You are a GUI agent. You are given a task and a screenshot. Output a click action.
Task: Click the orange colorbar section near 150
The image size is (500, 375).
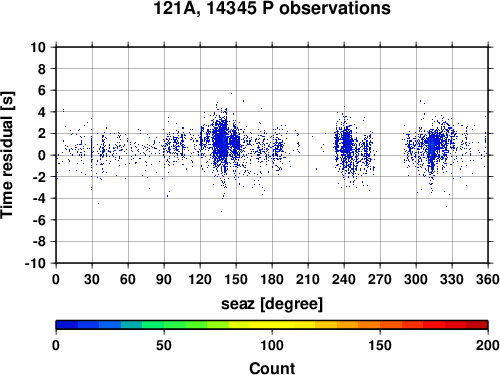point(380,325)
